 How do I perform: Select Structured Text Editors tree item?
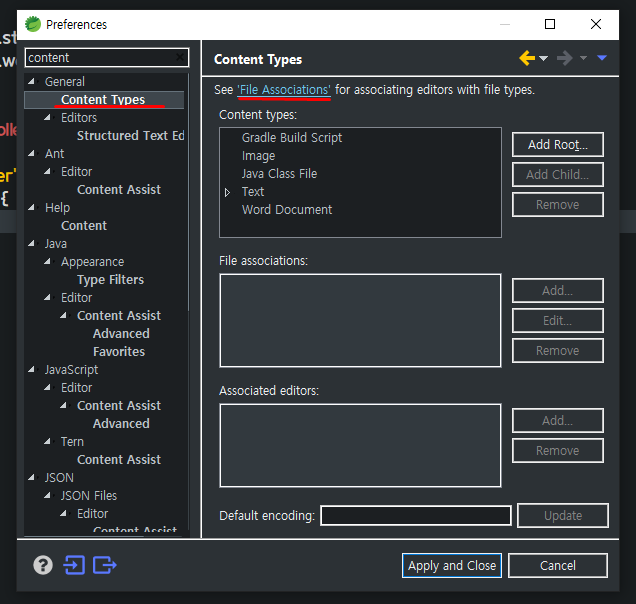point(131,135)
